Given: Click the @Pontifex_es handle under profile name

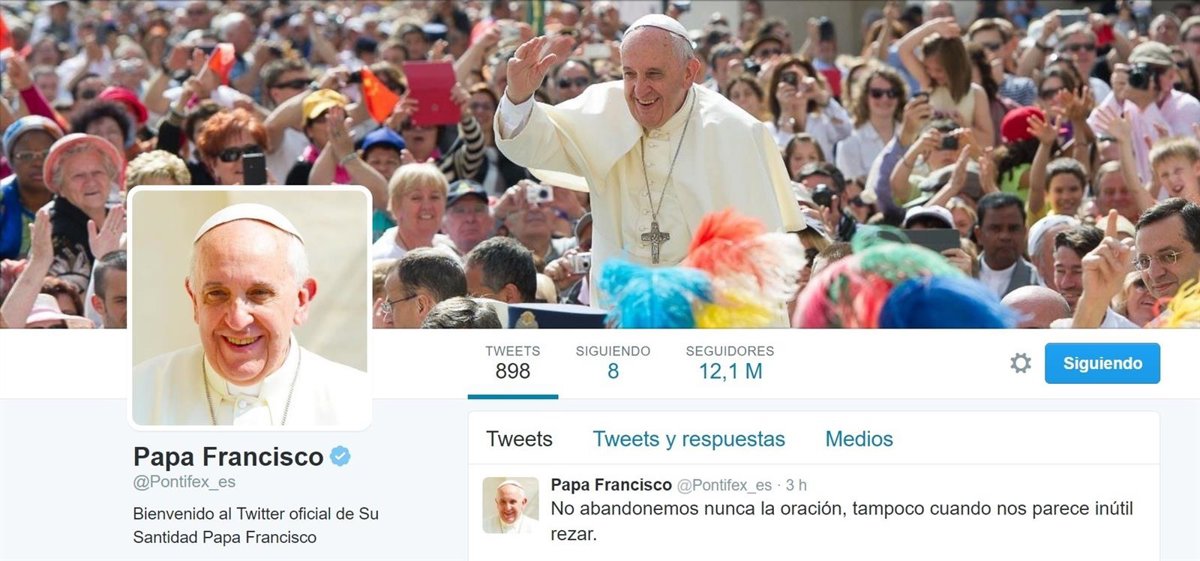Looking at the screenshot, I should 184,482.
